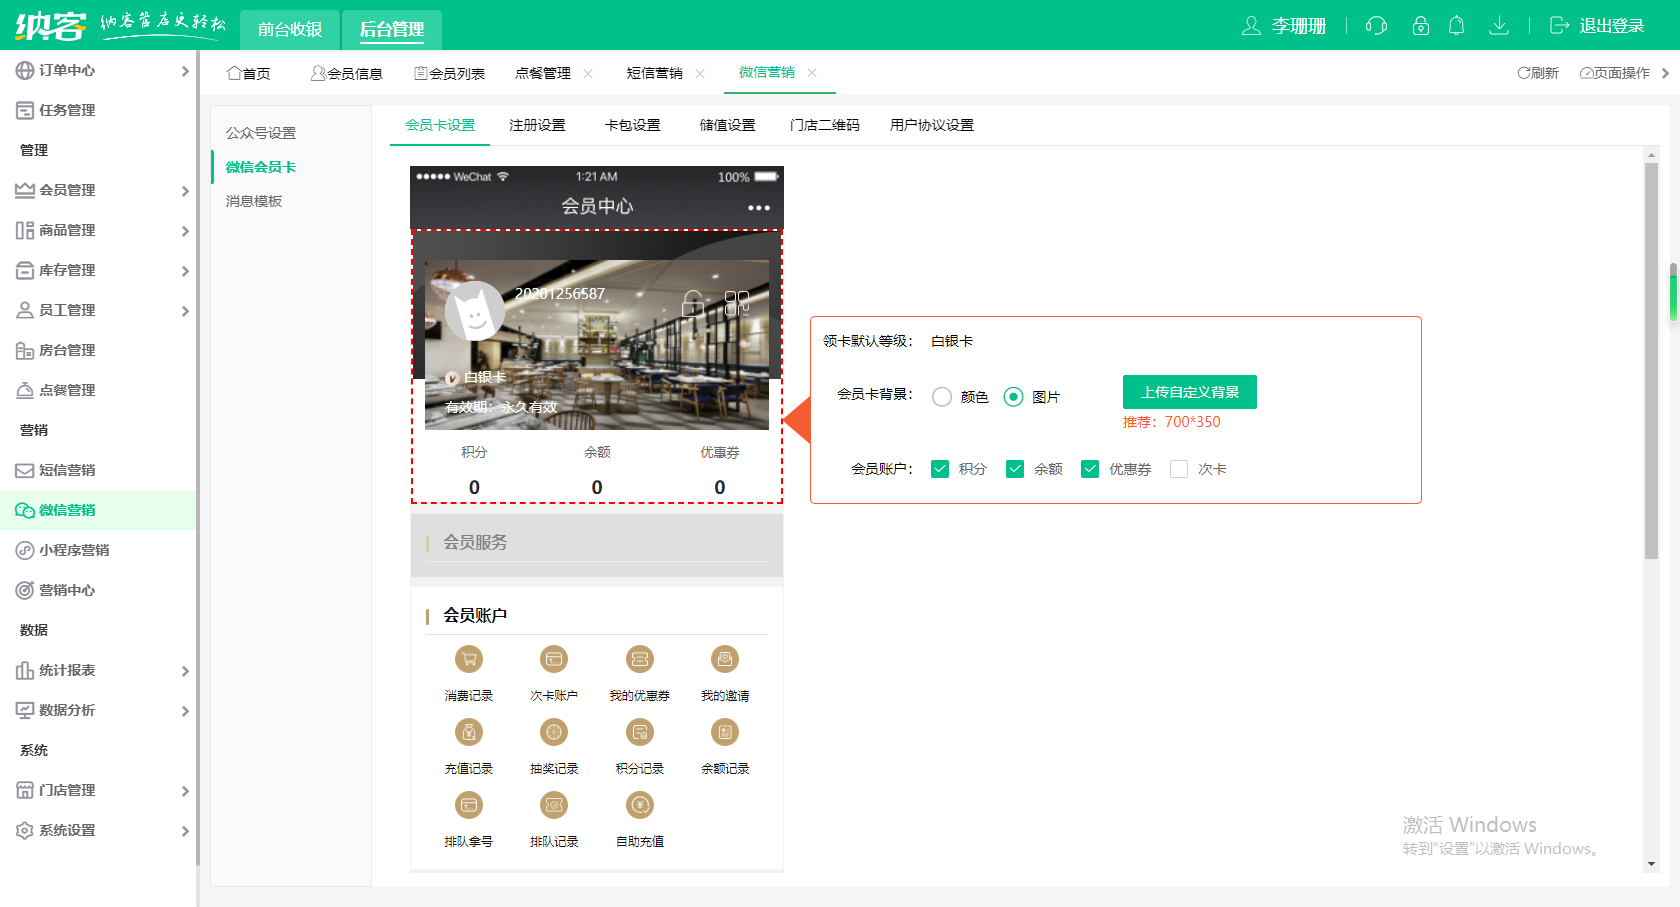1680x907 pixels.
Task: Click the download icon in the top bar
Action: pyautogui.click(x=1499, y=27)
